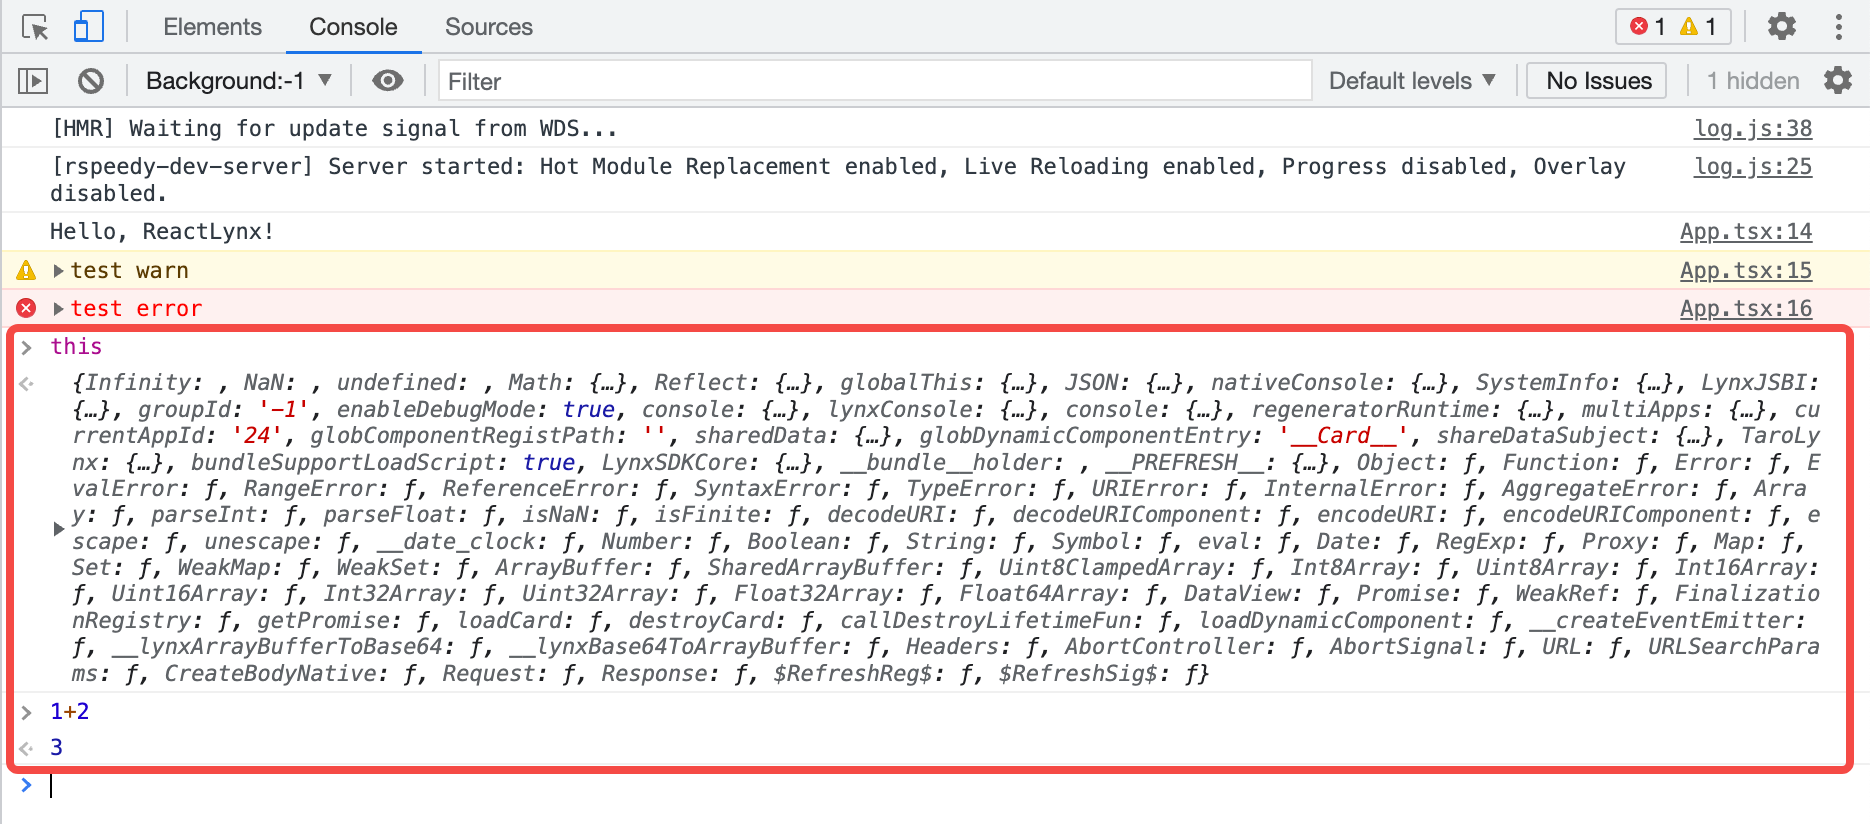Viewport: 1870px width, 824px height.
Task: Expand the test warn message
Action: (x=59, y=271)
